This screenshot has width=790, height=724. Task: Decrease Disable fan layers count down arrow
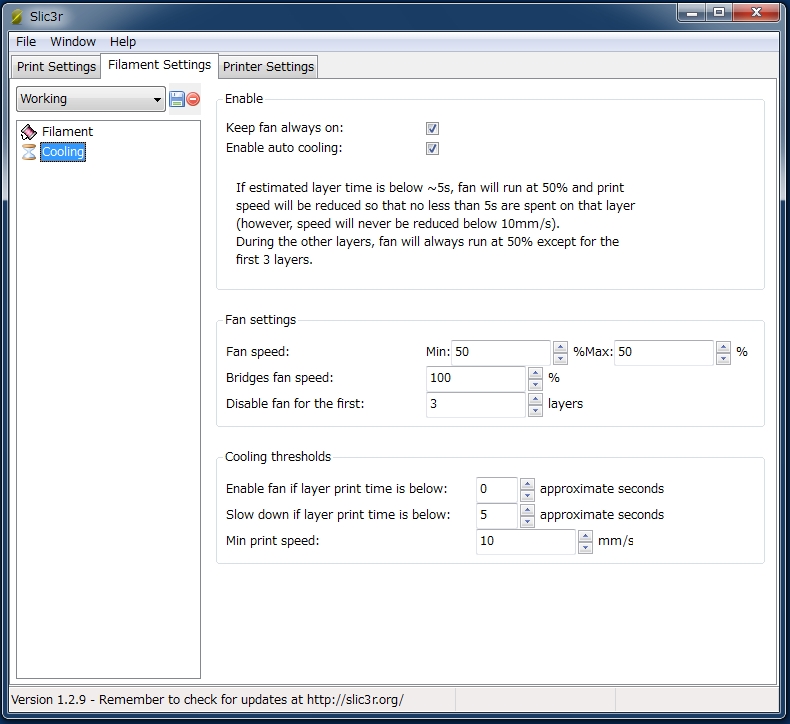pyautogui.click(x=535, y=410)
